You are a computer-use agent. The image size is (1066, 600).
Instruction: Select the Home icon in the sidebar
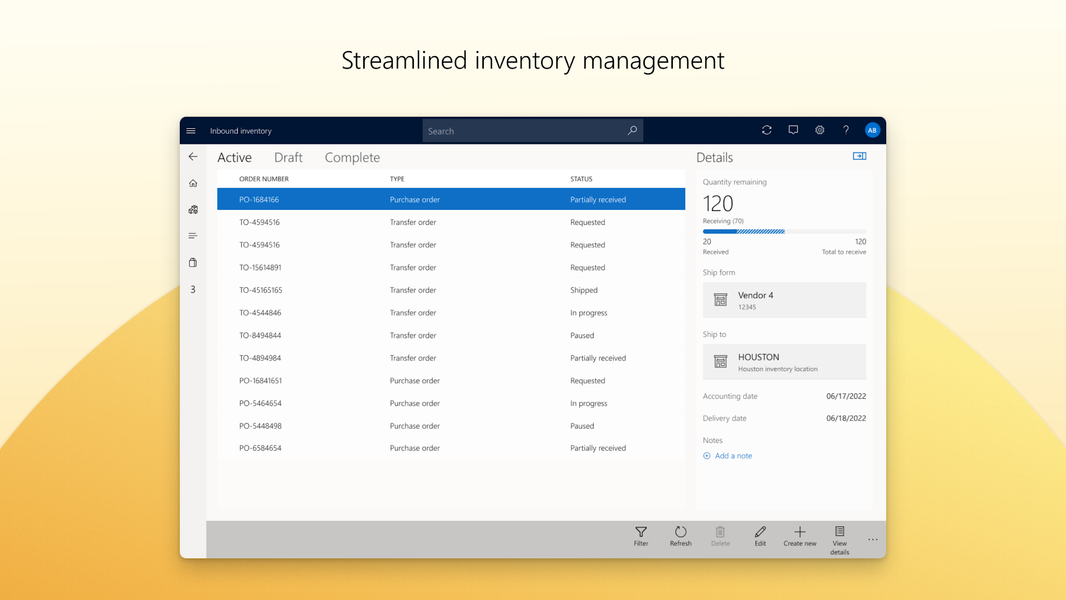[192, 183]
